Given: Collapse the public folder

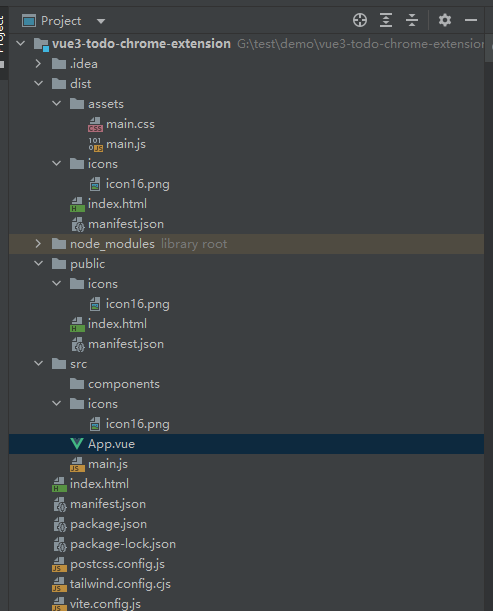Looking at the screenshot, I should click(x=39, y=263).
